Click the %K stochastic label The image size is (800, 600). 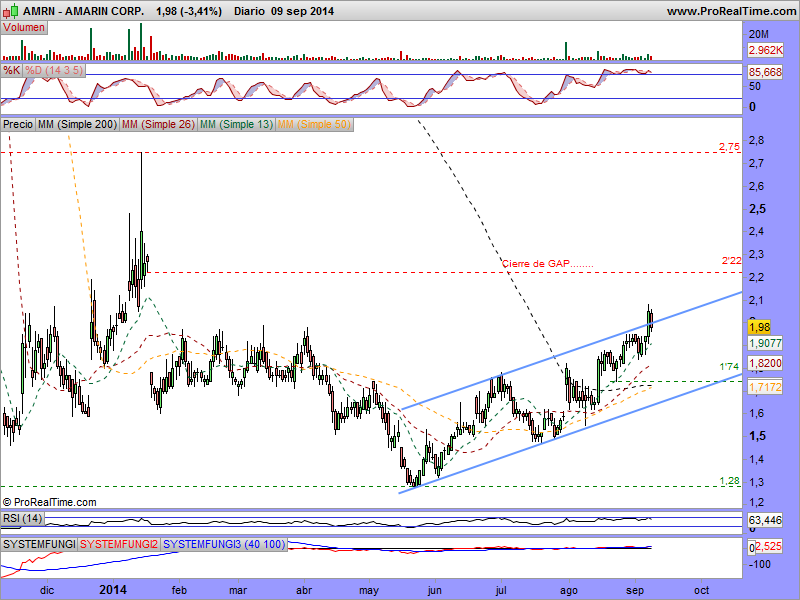point(11,70)
